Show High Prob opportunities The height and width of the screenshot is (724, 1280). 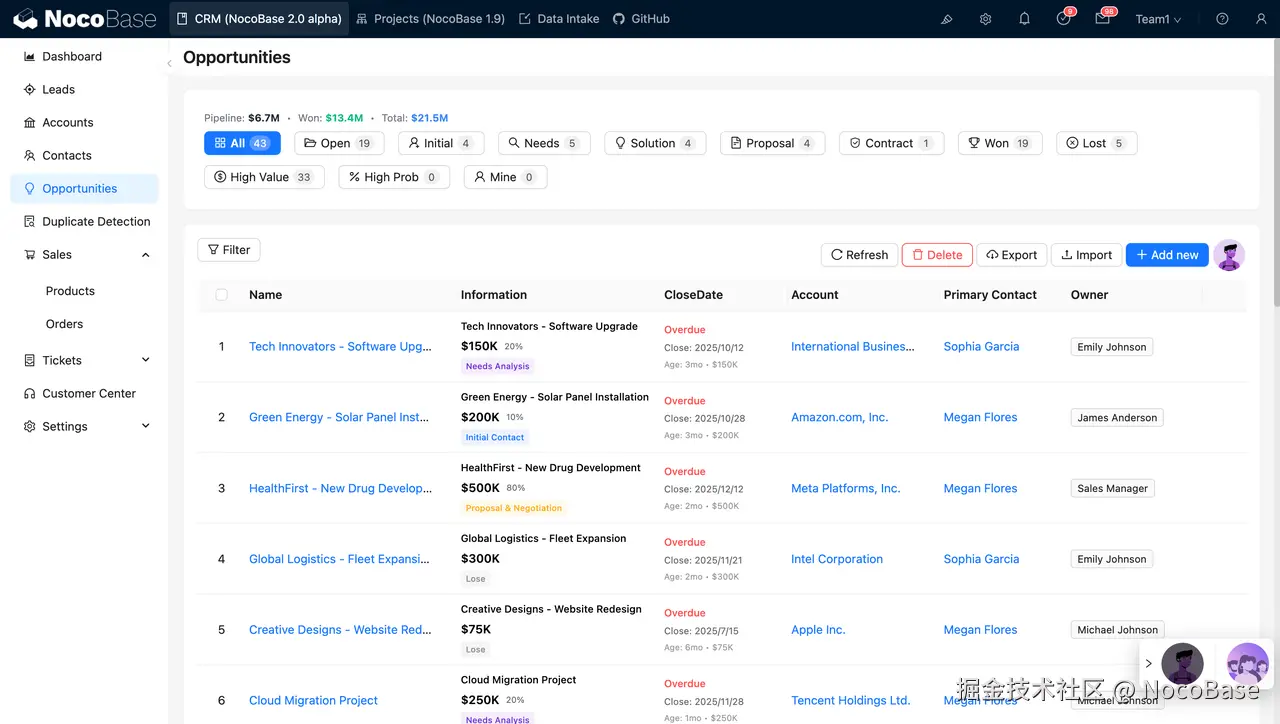tap(394, 178)
